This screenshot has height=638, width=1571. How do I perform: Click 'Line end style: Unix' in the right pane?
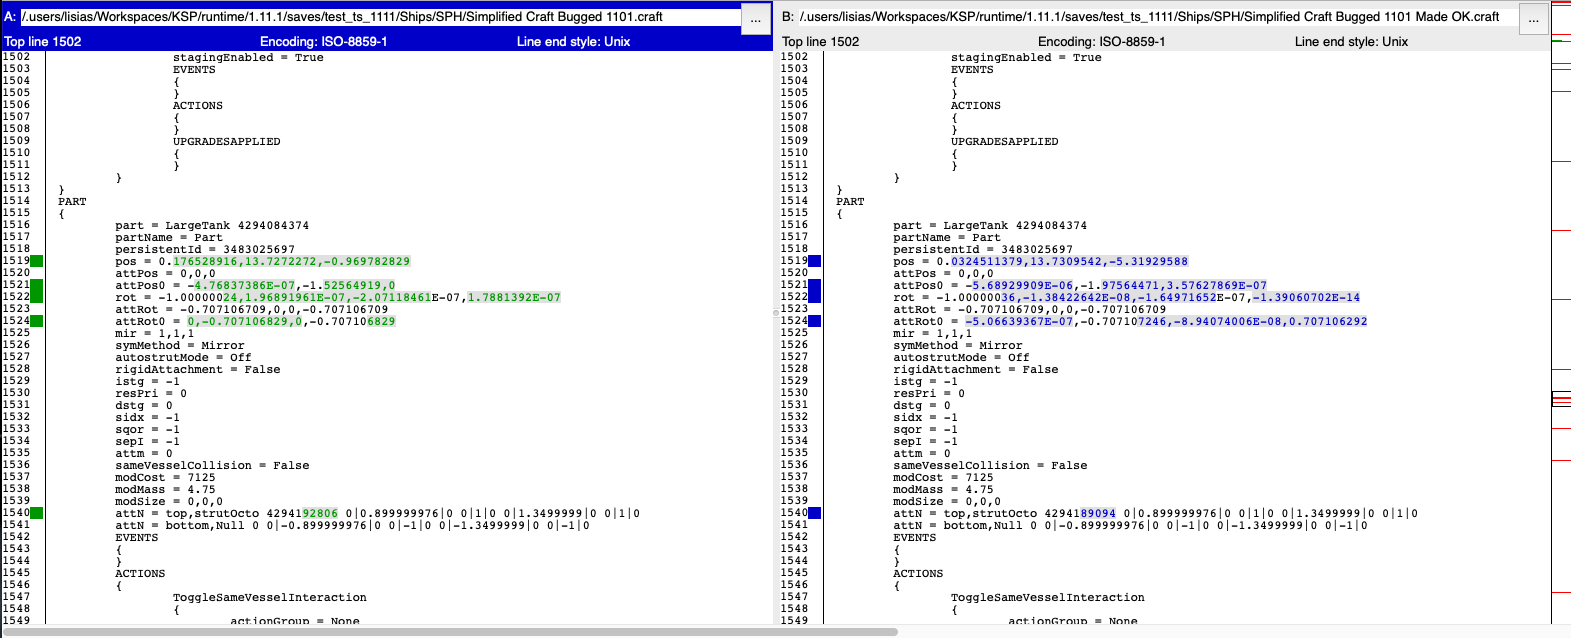(1352, 42)
